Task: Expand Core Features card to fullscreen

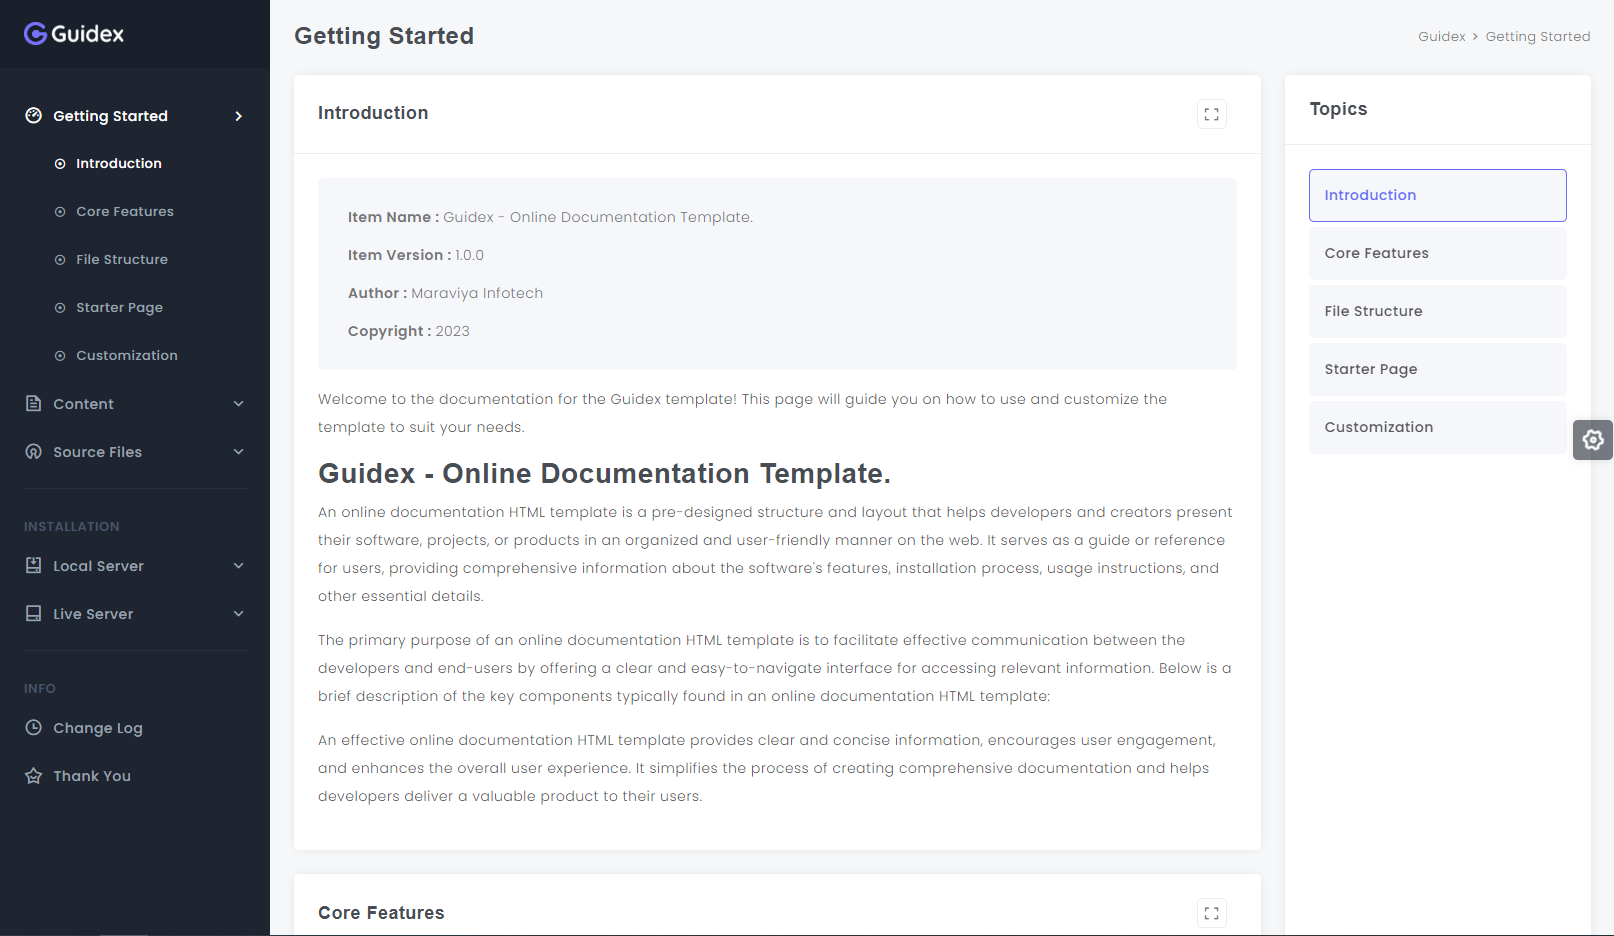Action: pos(1211,913)
